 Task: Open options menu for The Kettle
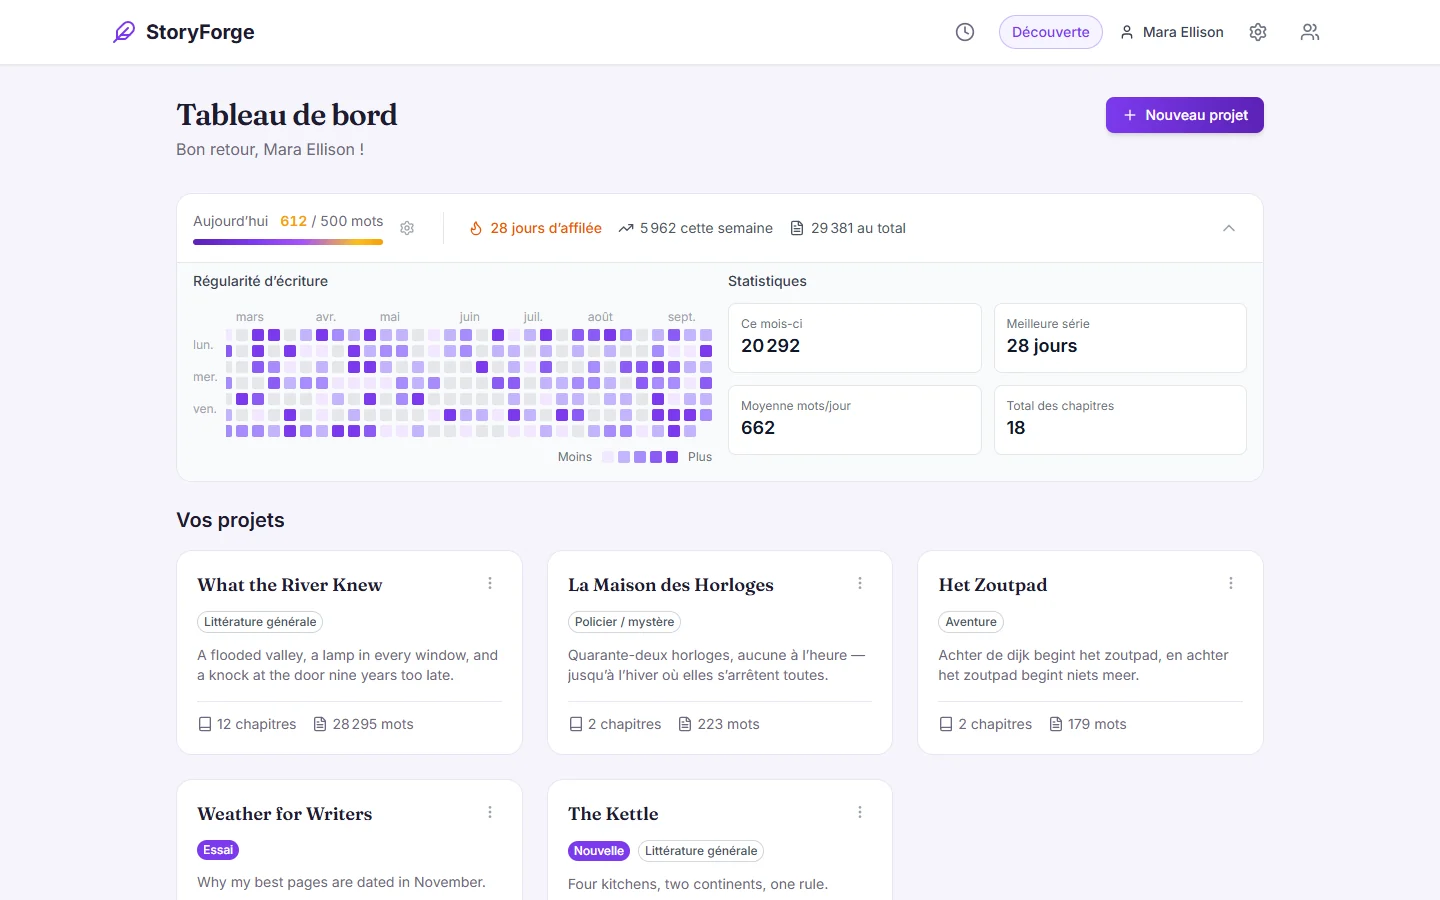(x=860, y=812)
